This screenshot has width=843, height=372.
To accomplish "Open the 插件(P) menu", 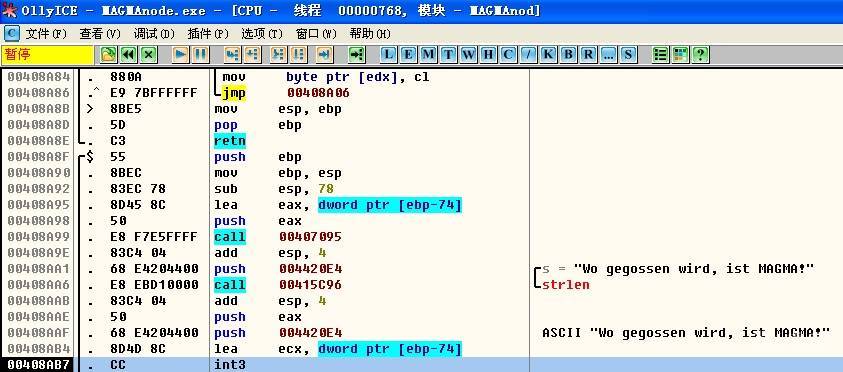I will pos(208,34).
